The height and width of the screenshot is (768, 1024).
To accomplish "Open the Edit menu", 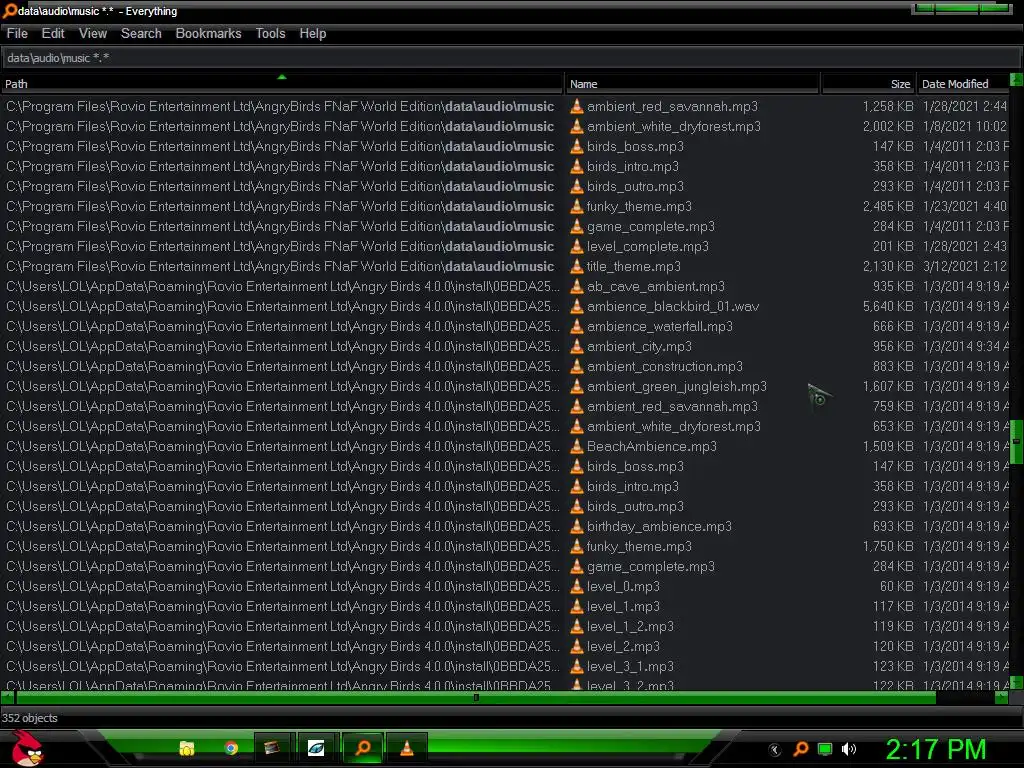I will click(53, 33).
